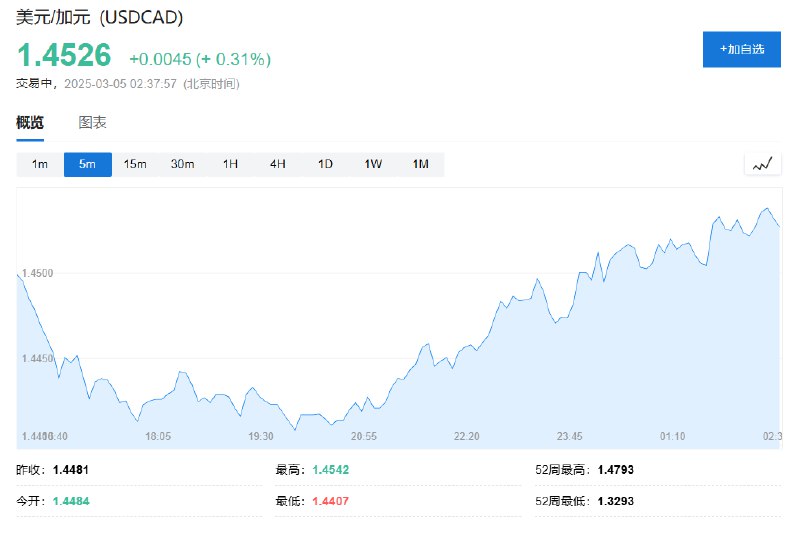Click the timestamp 2025-03-05 02:37:57

point(120,84)
